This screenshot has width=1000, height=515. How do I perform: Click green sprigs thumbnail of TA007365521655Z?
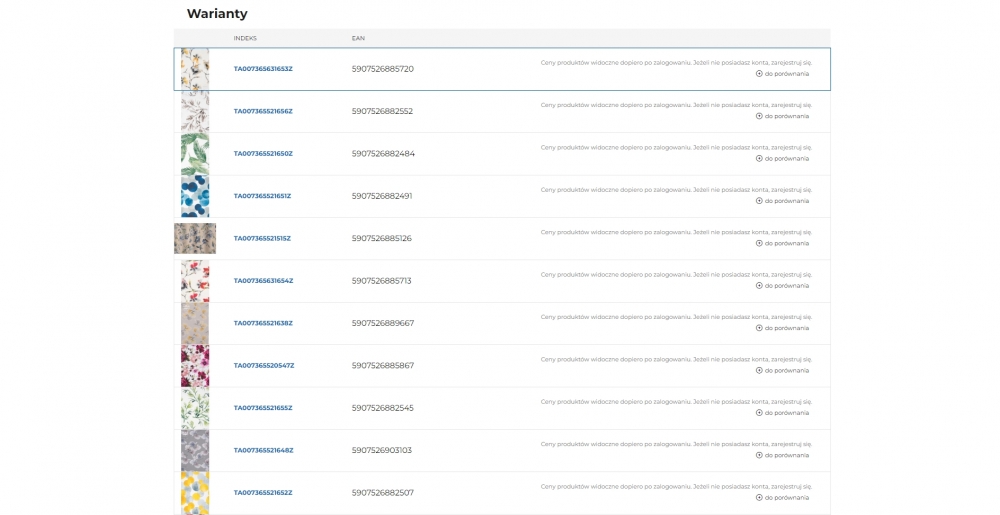click(x=195, y=408)
